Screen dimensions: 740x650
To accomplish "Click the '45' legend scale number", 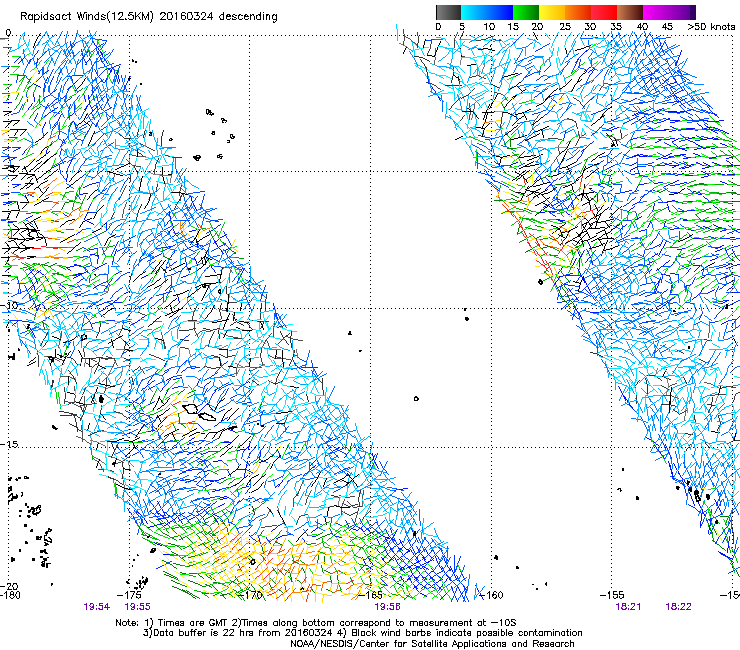I will click(x=667, y=27).
